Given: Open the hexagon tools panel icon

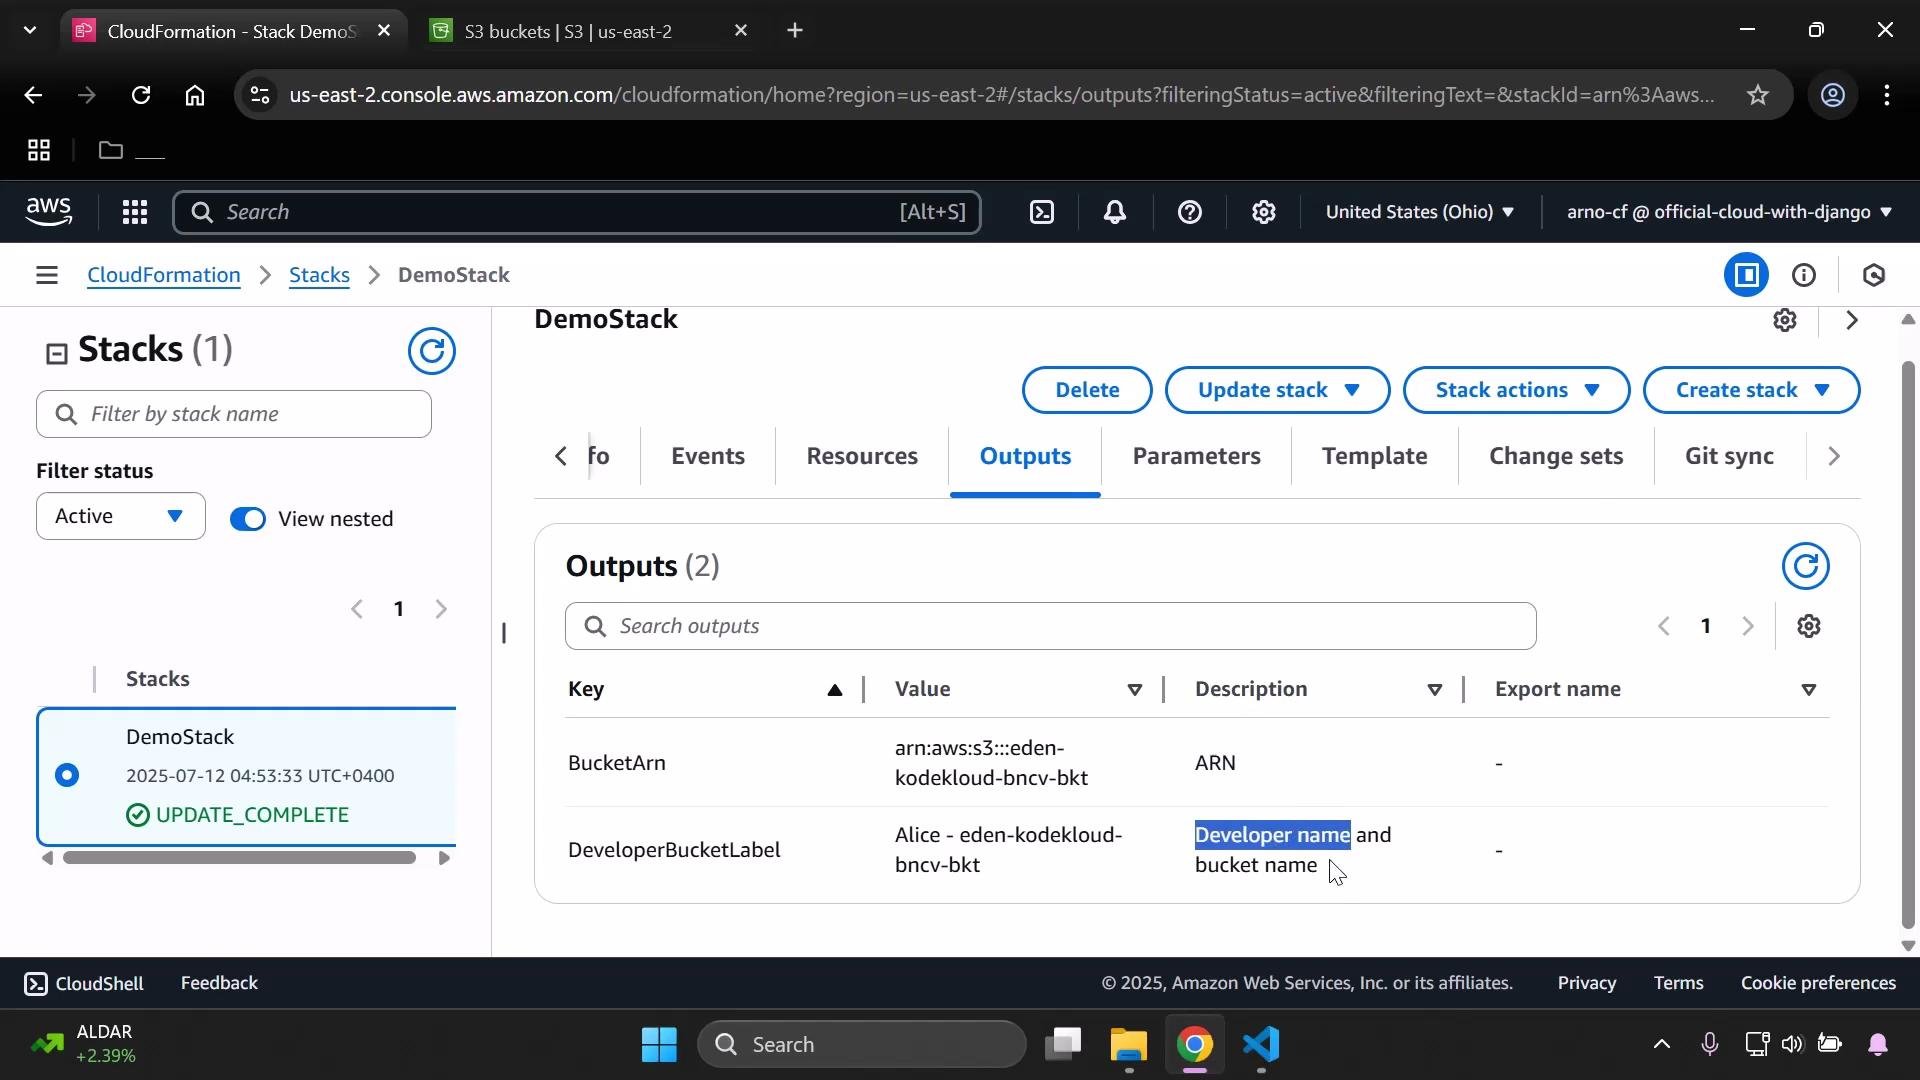Looking at the screenshot, I should tap(1874, 275).
